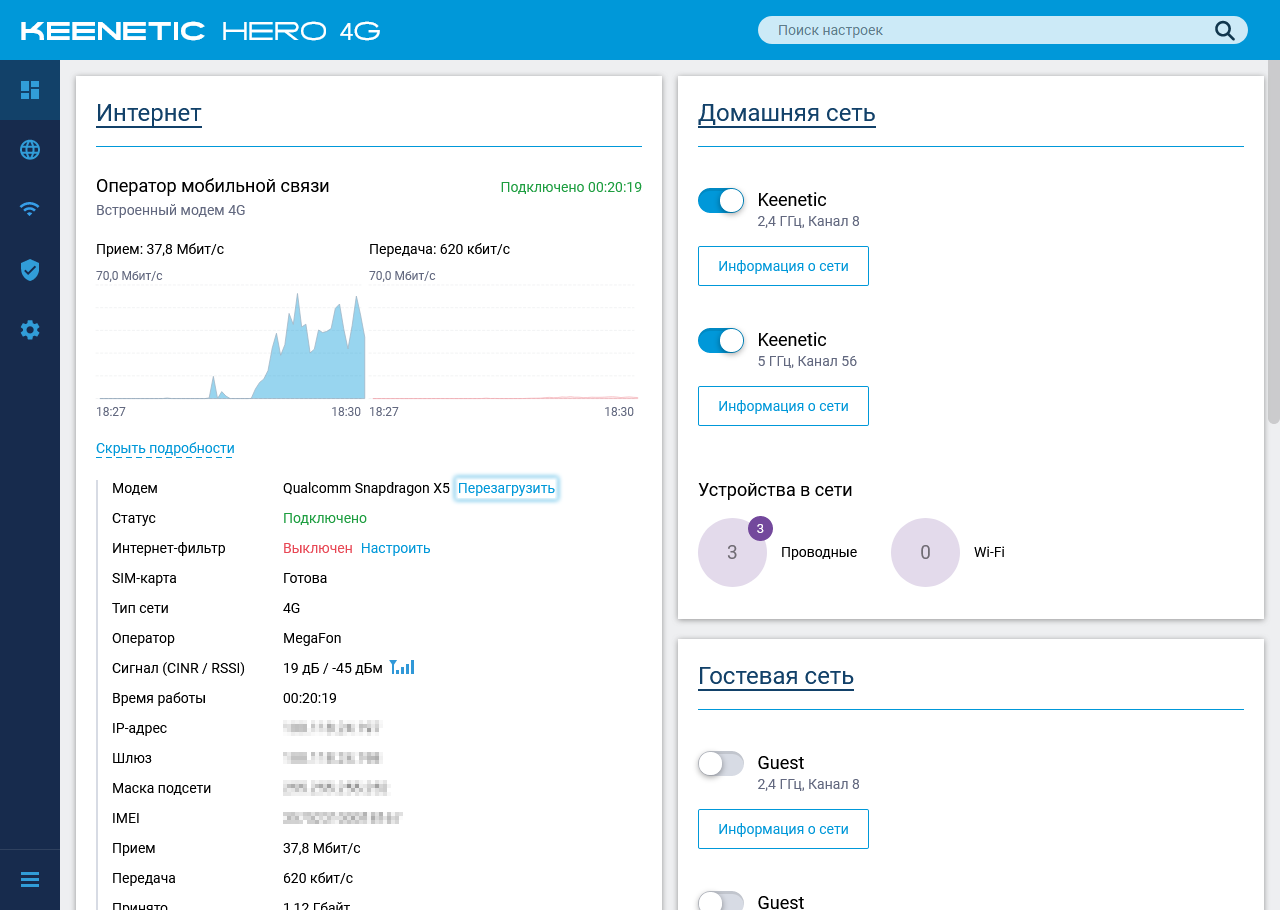The width and height of the screenshot is (1280, 910).
Task: Open the dashboard grid icon in sidebar
Action: point(30,90)
